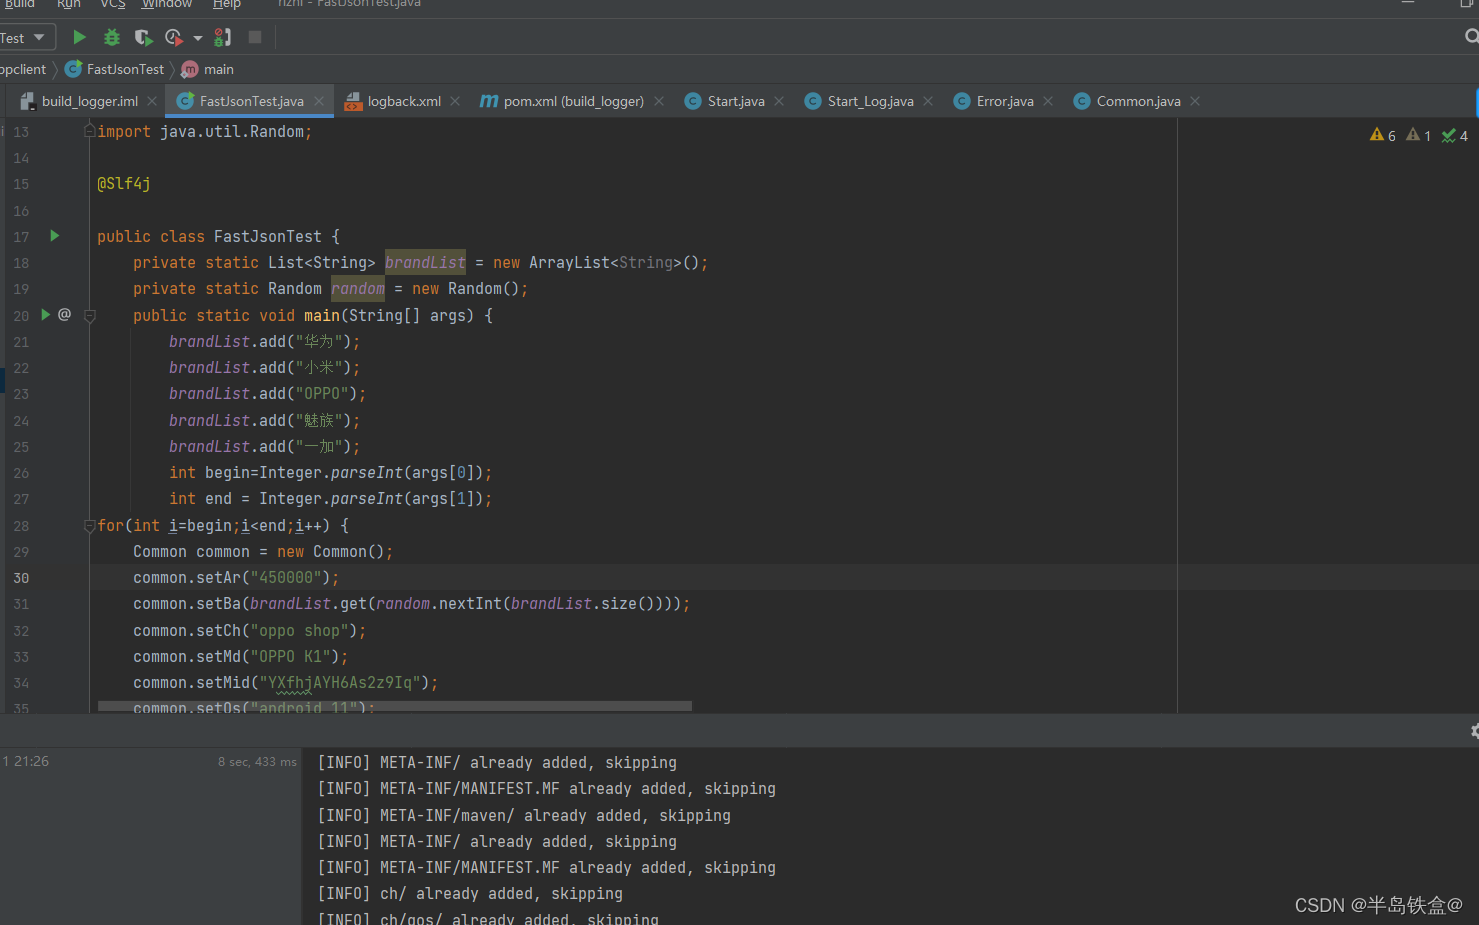Click the main method breadcrumb

[x=208, y=69]
